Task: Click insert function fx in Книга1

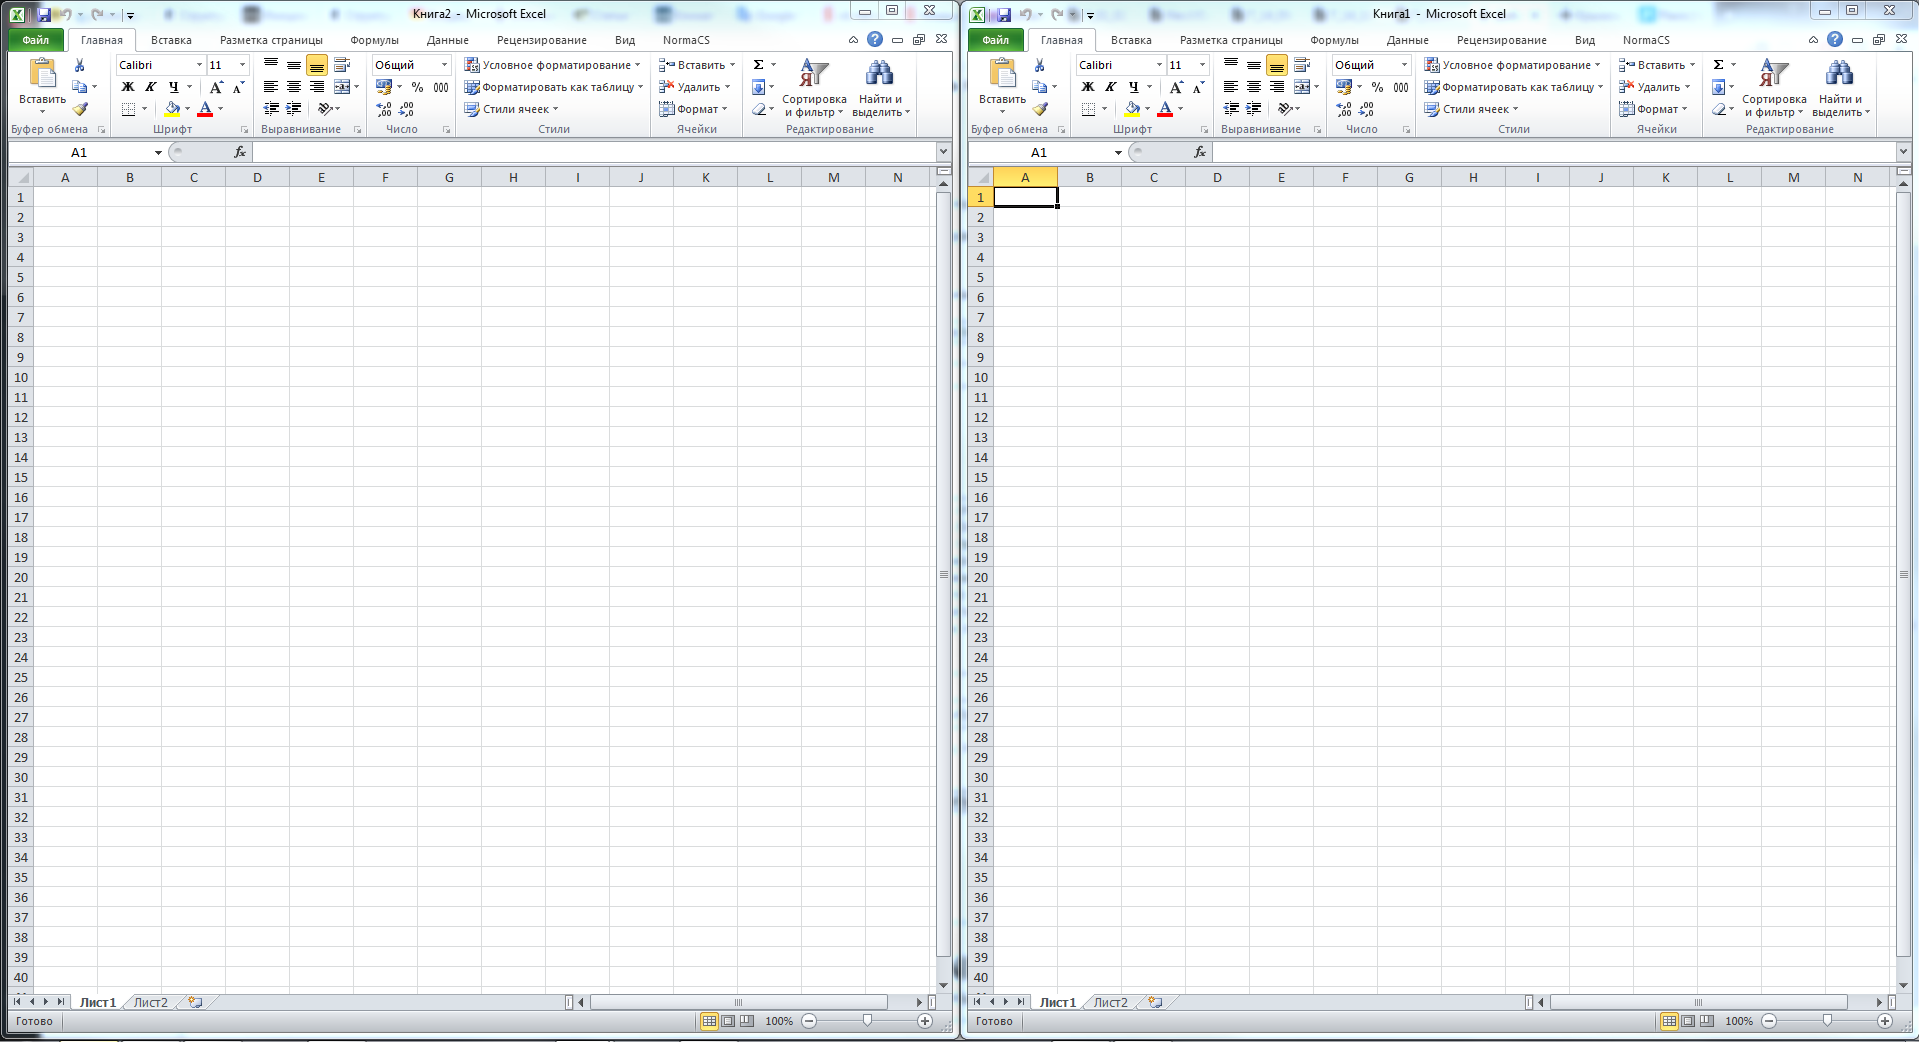Action: tap(1200, 152)
